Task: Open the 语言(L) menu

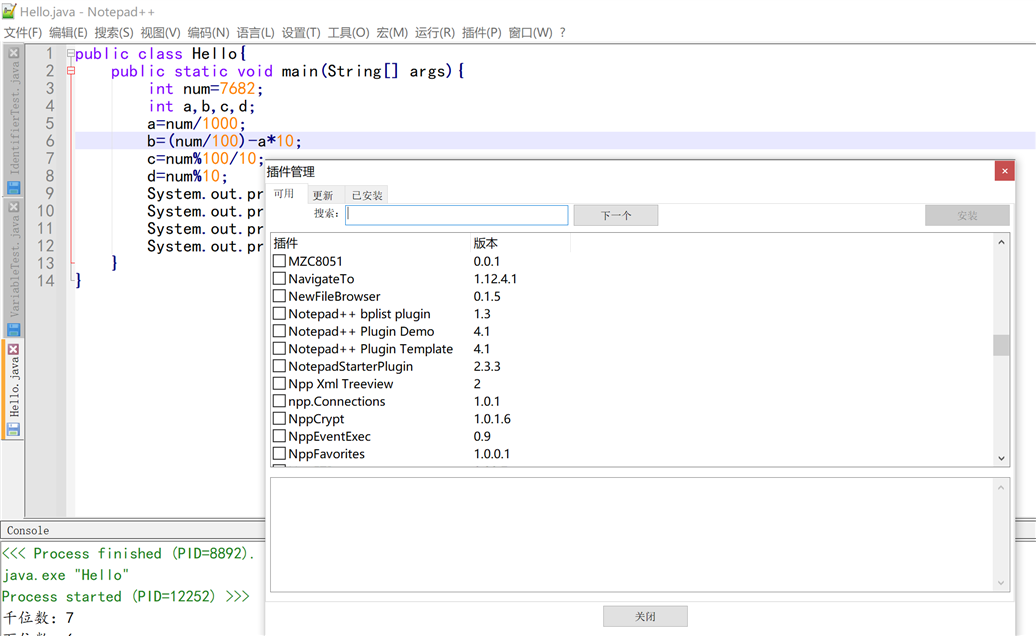Action: click(x=256, y=32)
